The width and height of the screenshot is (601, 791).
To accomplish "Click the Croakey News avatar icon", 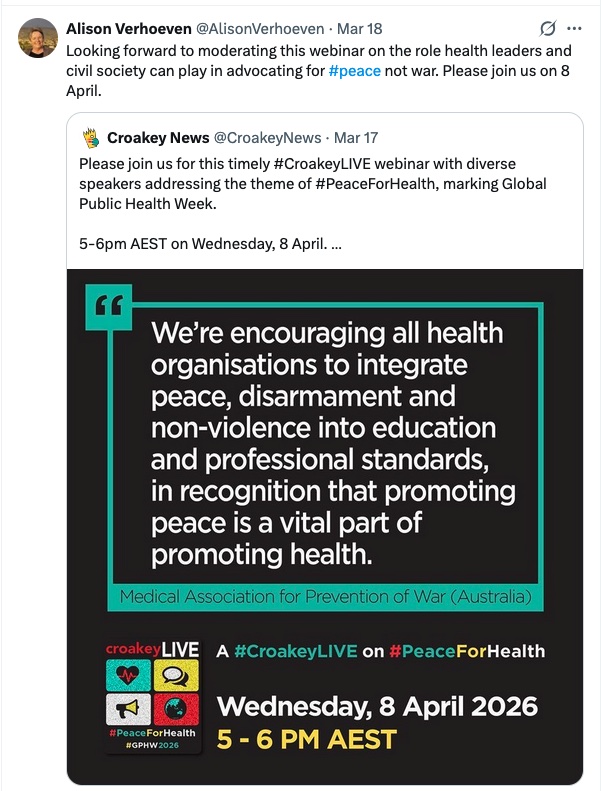I will click(91, 136).
